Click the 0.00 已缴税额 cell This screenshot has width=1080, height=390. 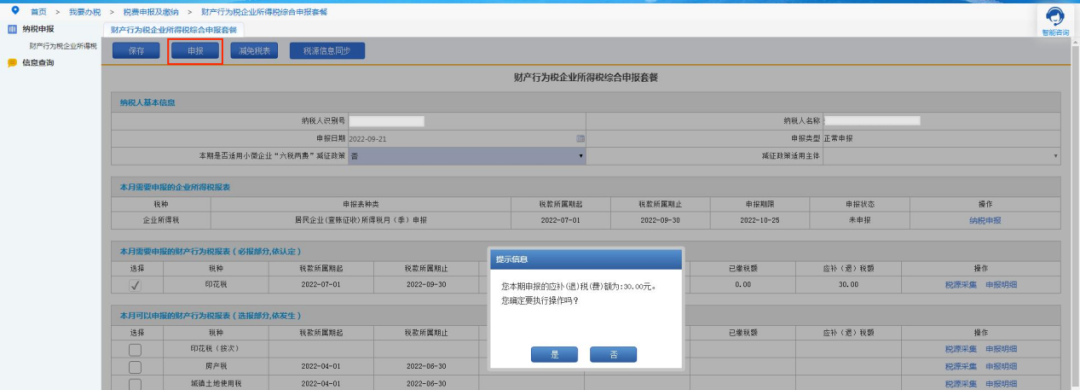pyautogui.click(x=742, y=285)
